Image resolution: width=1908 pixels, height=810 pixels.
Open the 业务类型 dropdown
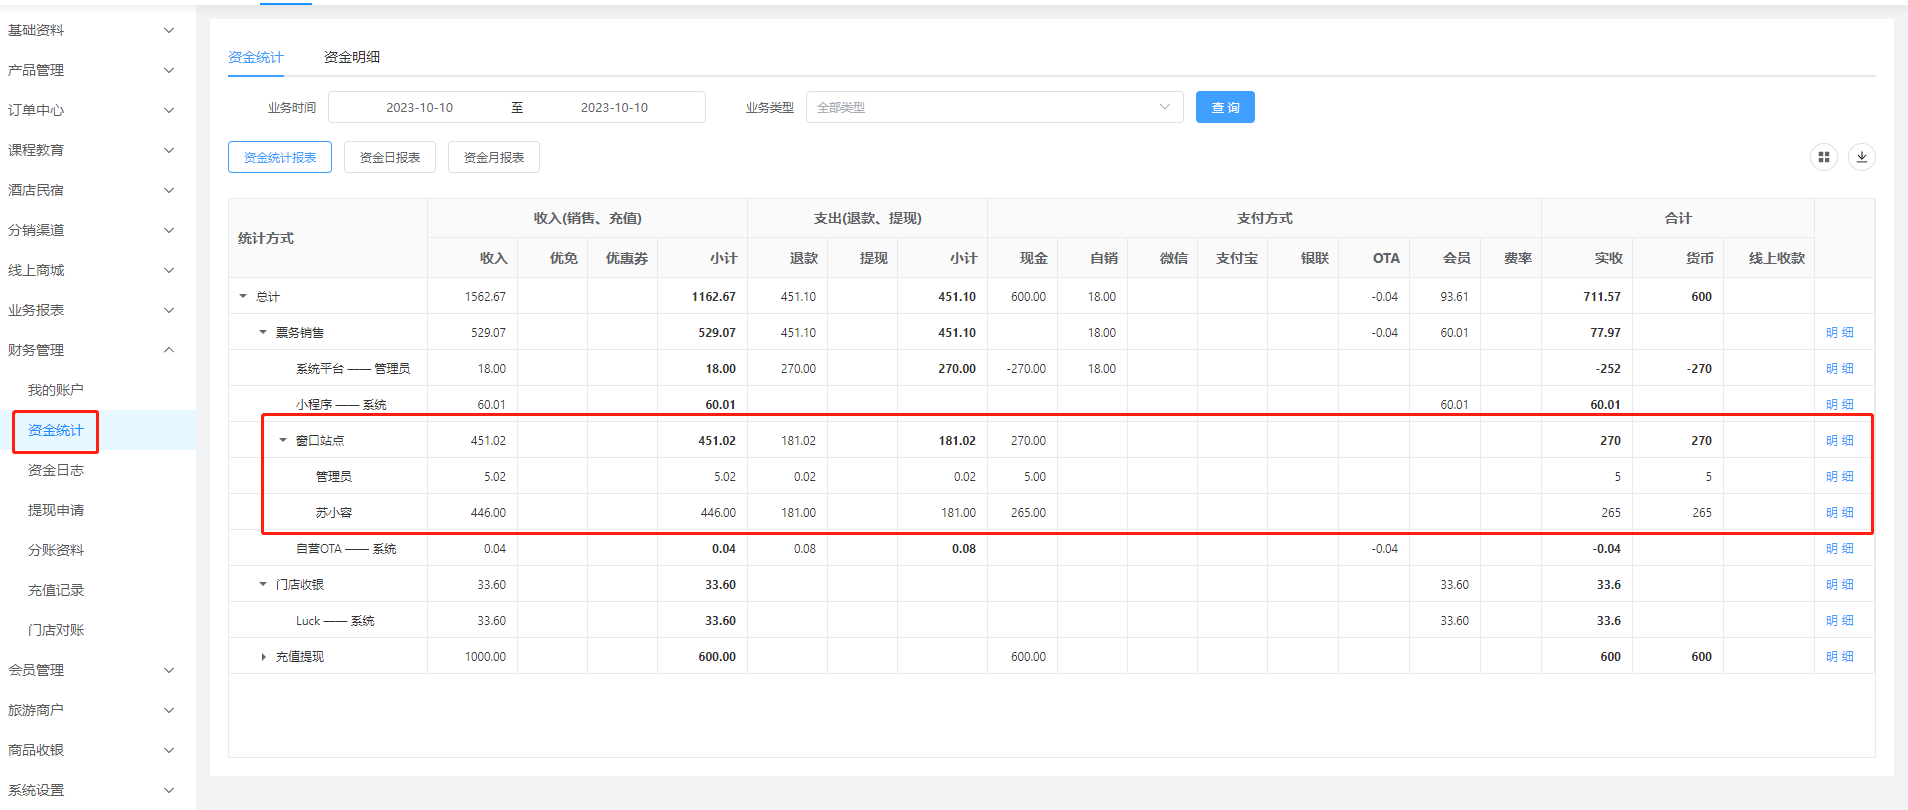point(993,107)
